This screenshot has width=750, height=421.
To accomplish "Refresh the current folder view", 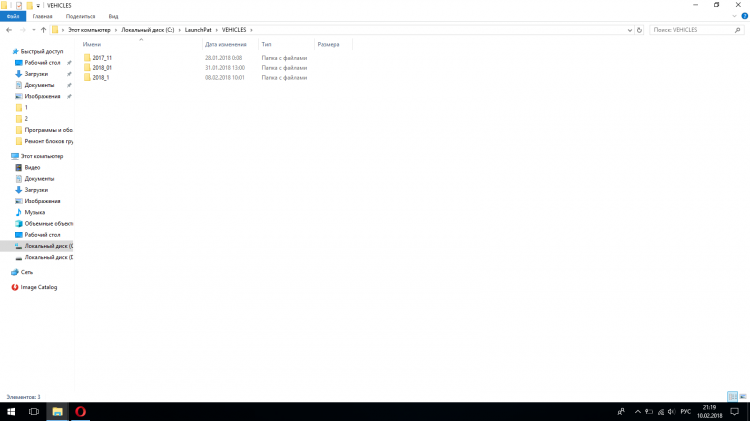I will pos(641,30).
